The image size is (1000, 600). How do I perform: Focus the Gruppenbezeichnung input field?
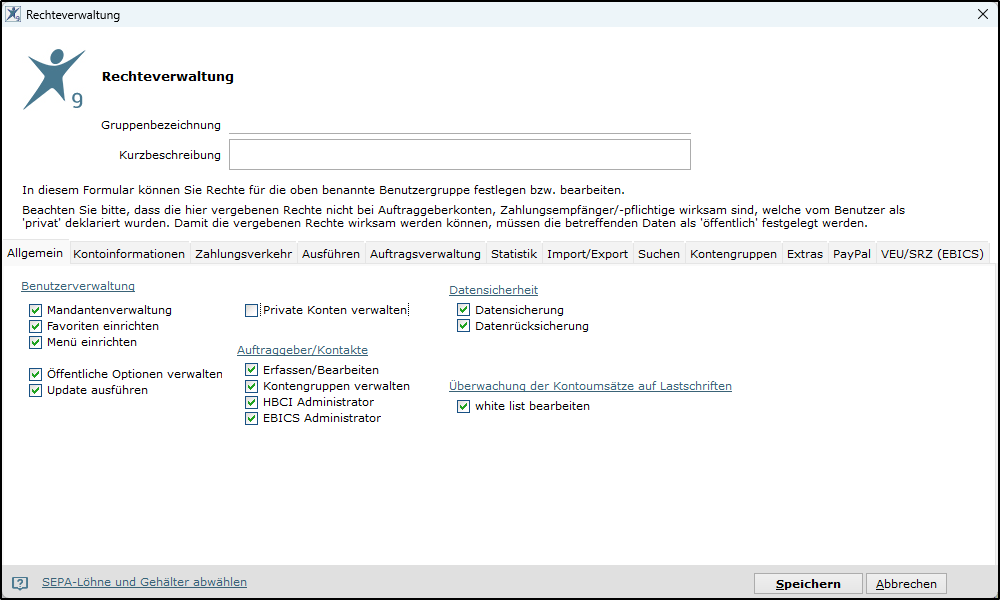click(x=460, y=125)
